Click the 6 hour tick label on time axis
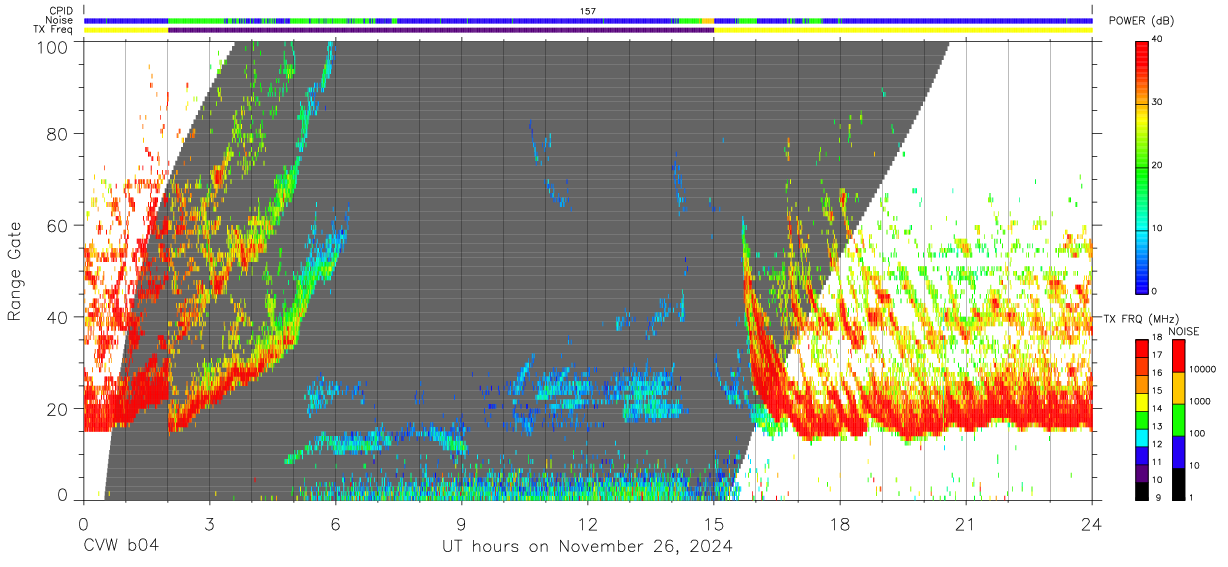This screenshot has width=1228, height=567. 335,525
